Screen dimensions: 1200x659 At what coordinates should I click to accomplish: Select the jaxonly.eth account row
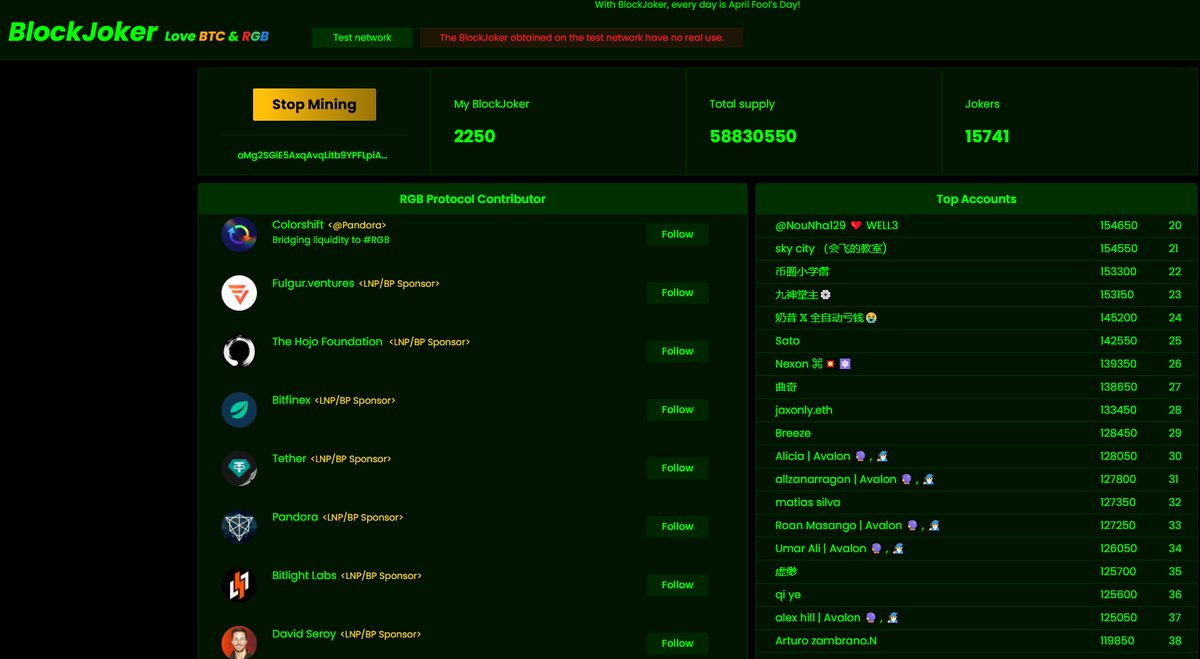coord(977,410)
